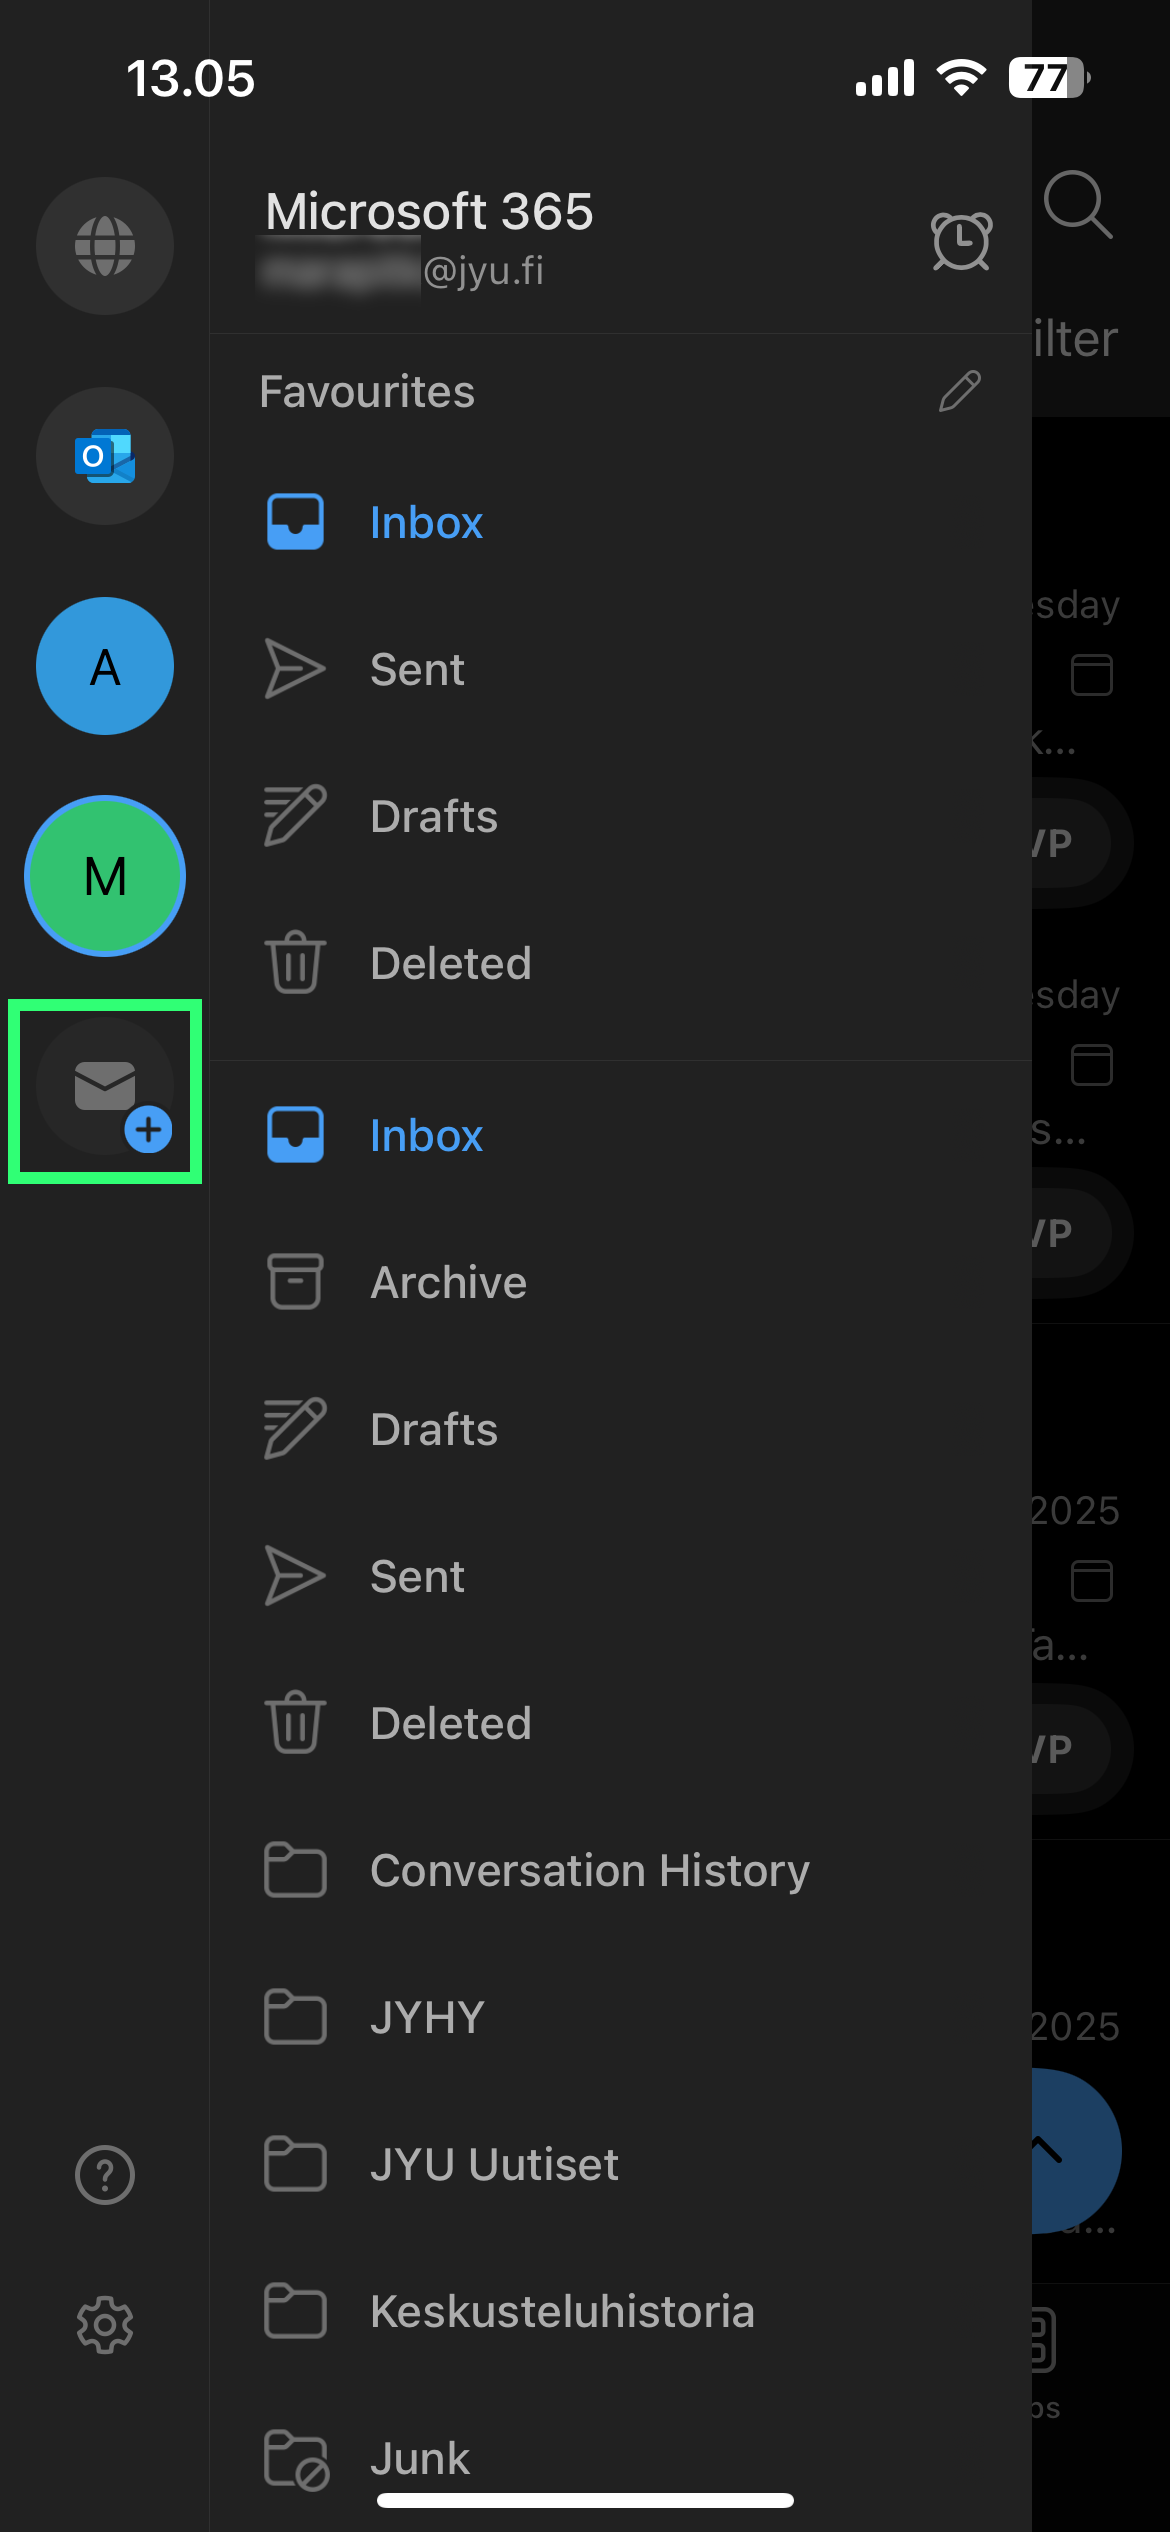This screenshot has width=1170, height=2532.
Task: Select the Outlook account icon
Action: tap(105, 456)
